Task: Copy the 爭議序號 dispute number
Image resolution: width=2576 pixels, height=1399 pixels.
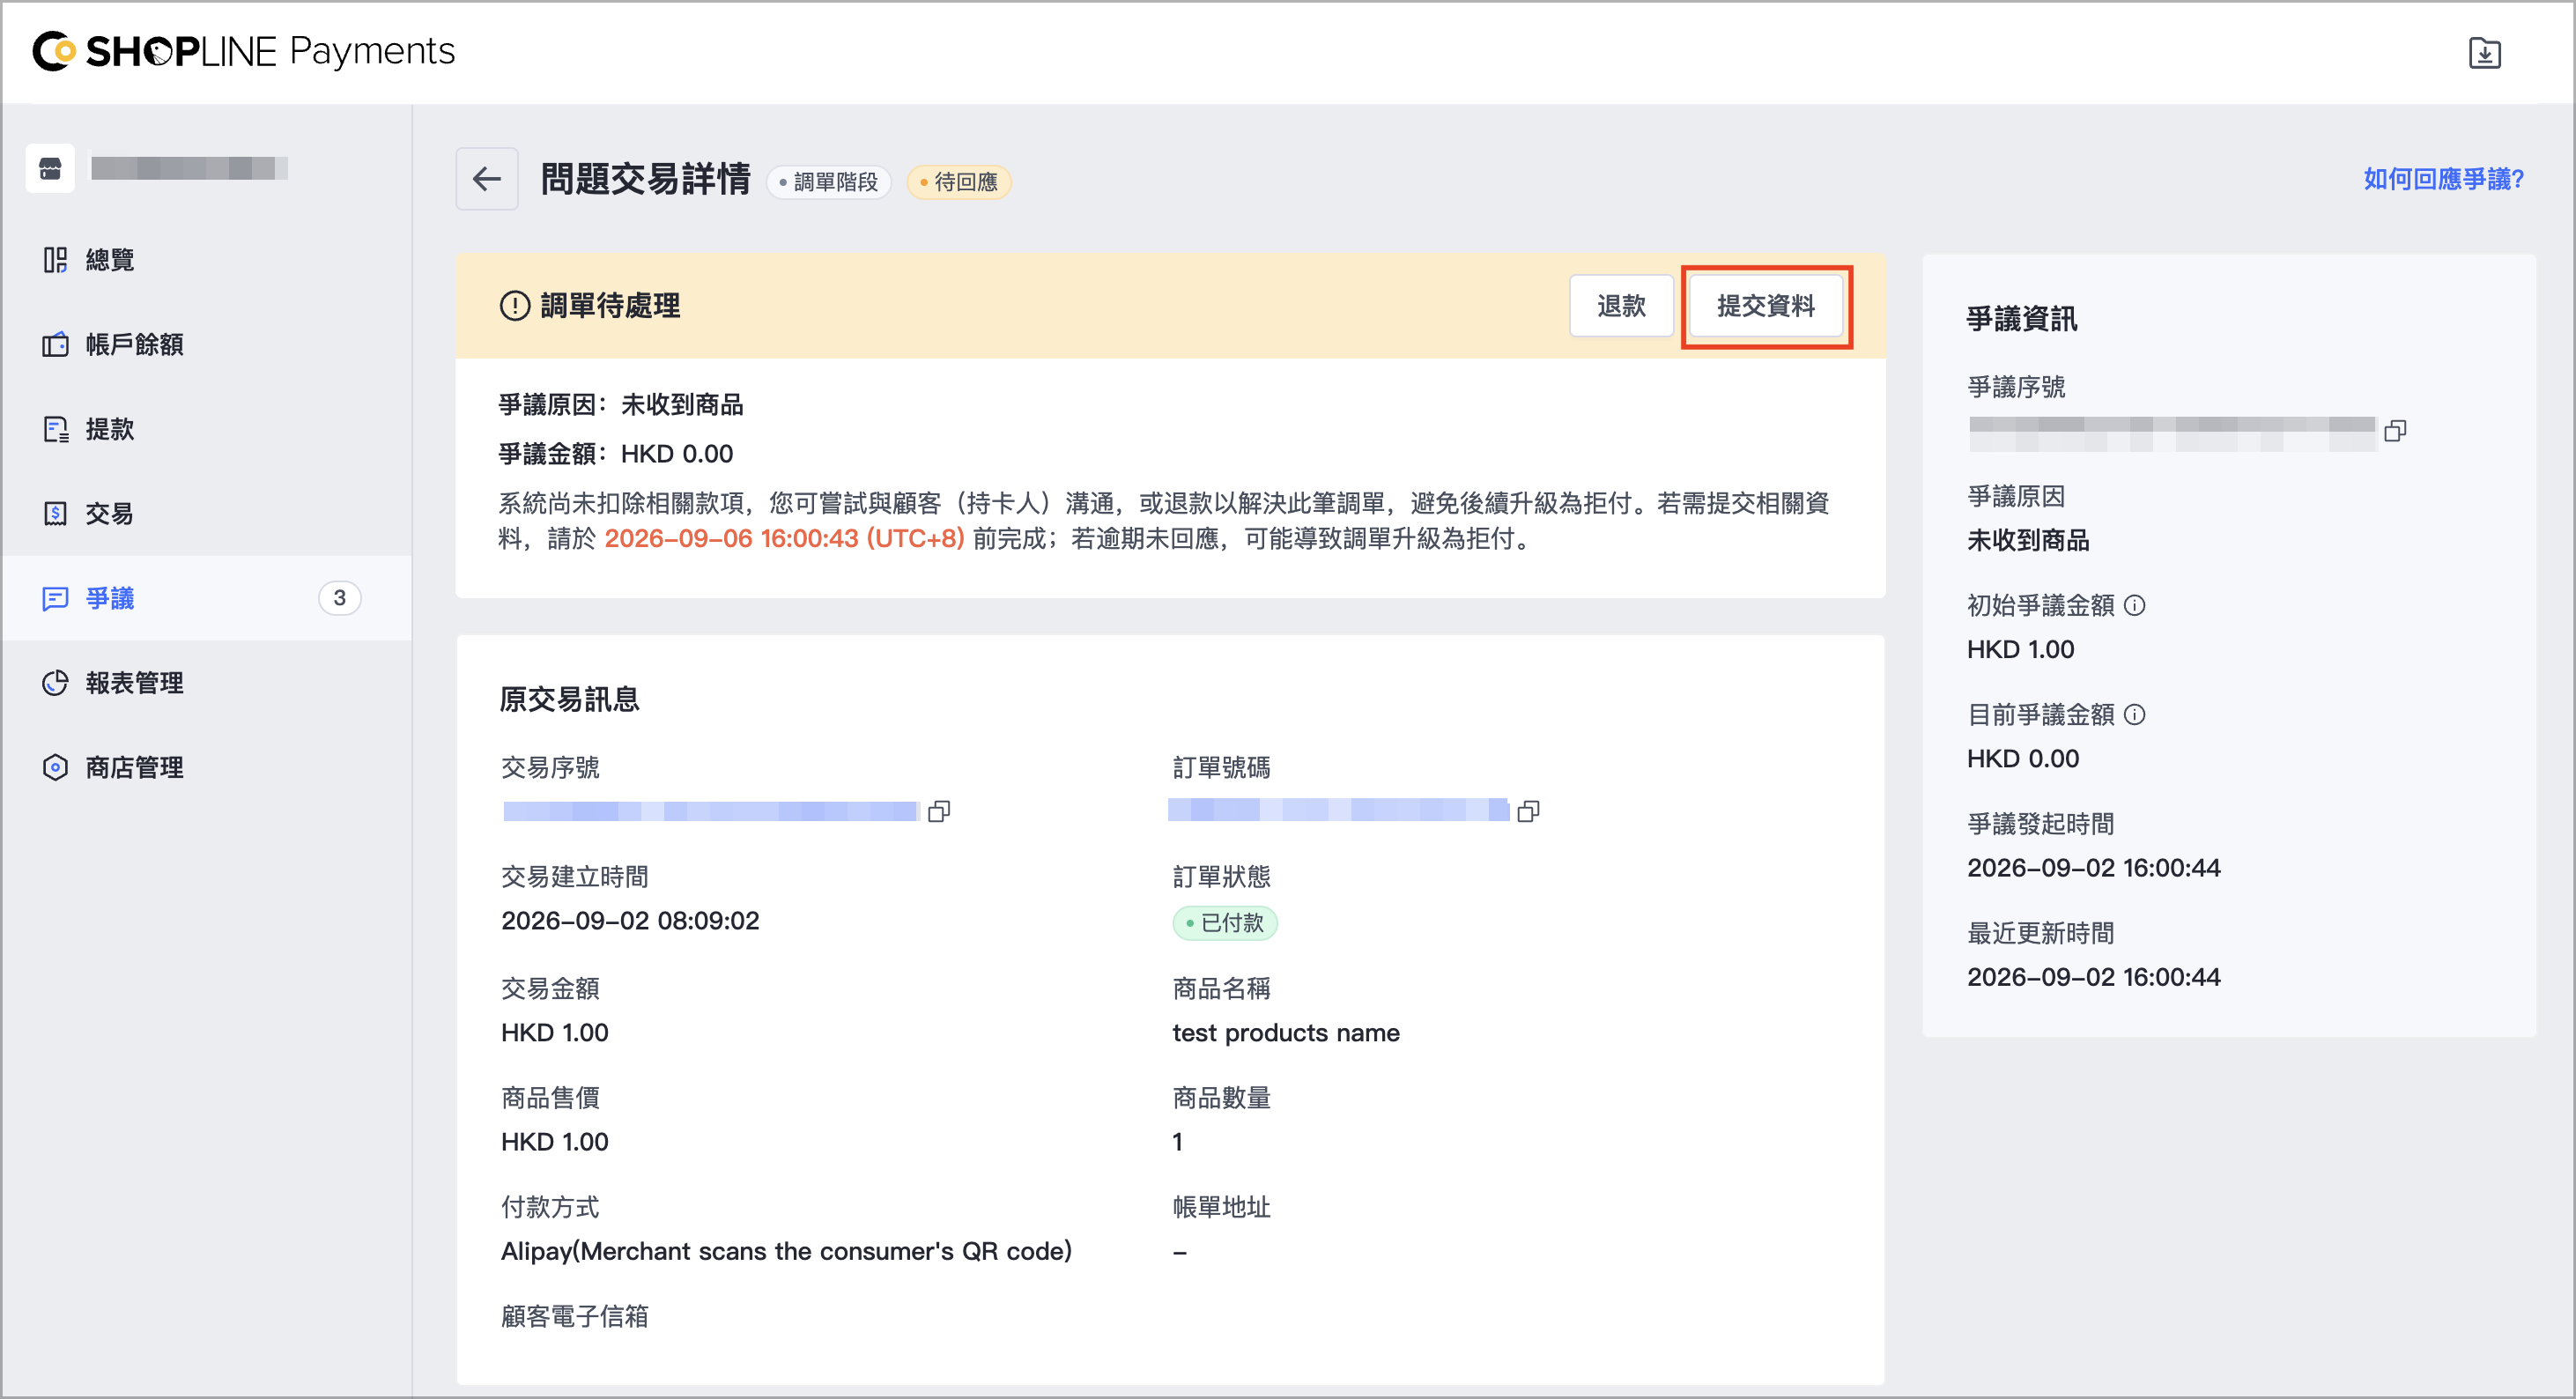Action: tap(2395, 431)
